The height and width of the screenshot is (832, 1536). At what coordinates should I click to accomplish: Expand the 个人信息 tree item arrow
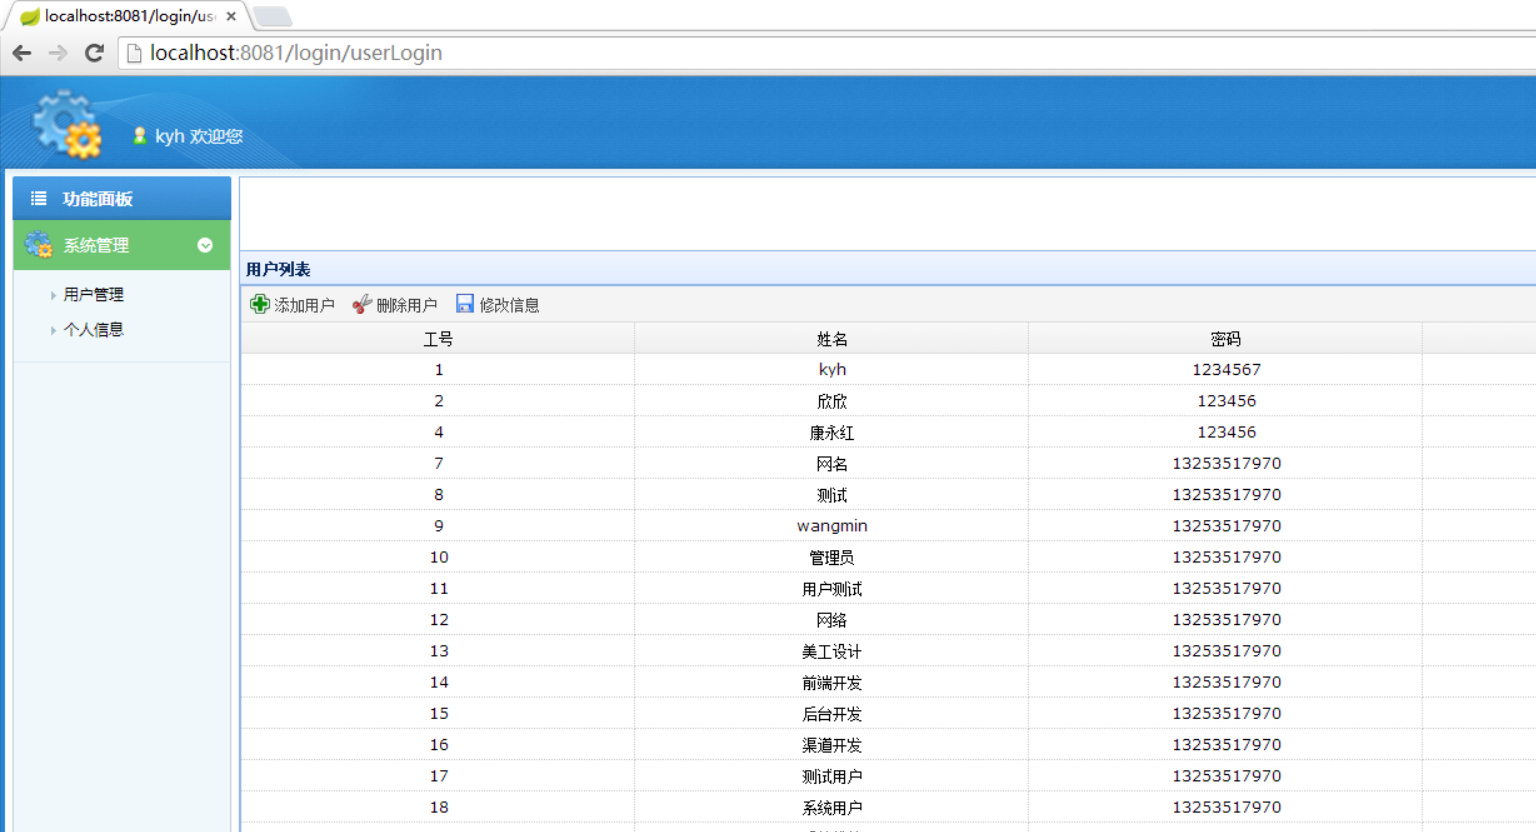pos(54,330)
